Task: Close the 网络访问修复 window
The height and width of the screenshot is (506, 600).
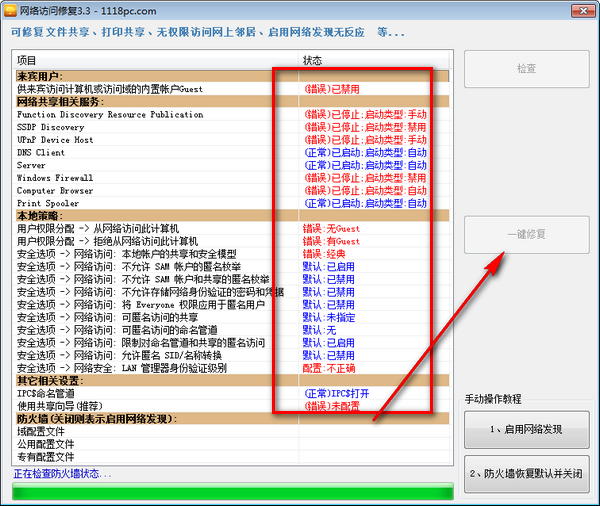Action: [583, 11]
